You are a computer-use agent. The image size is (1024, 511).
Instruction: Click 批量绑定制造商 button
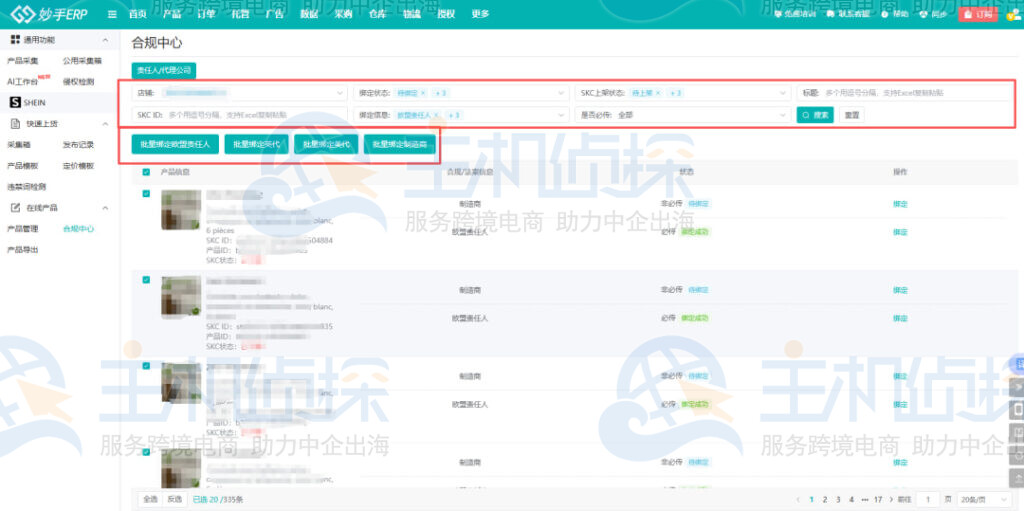coord(400,145)
